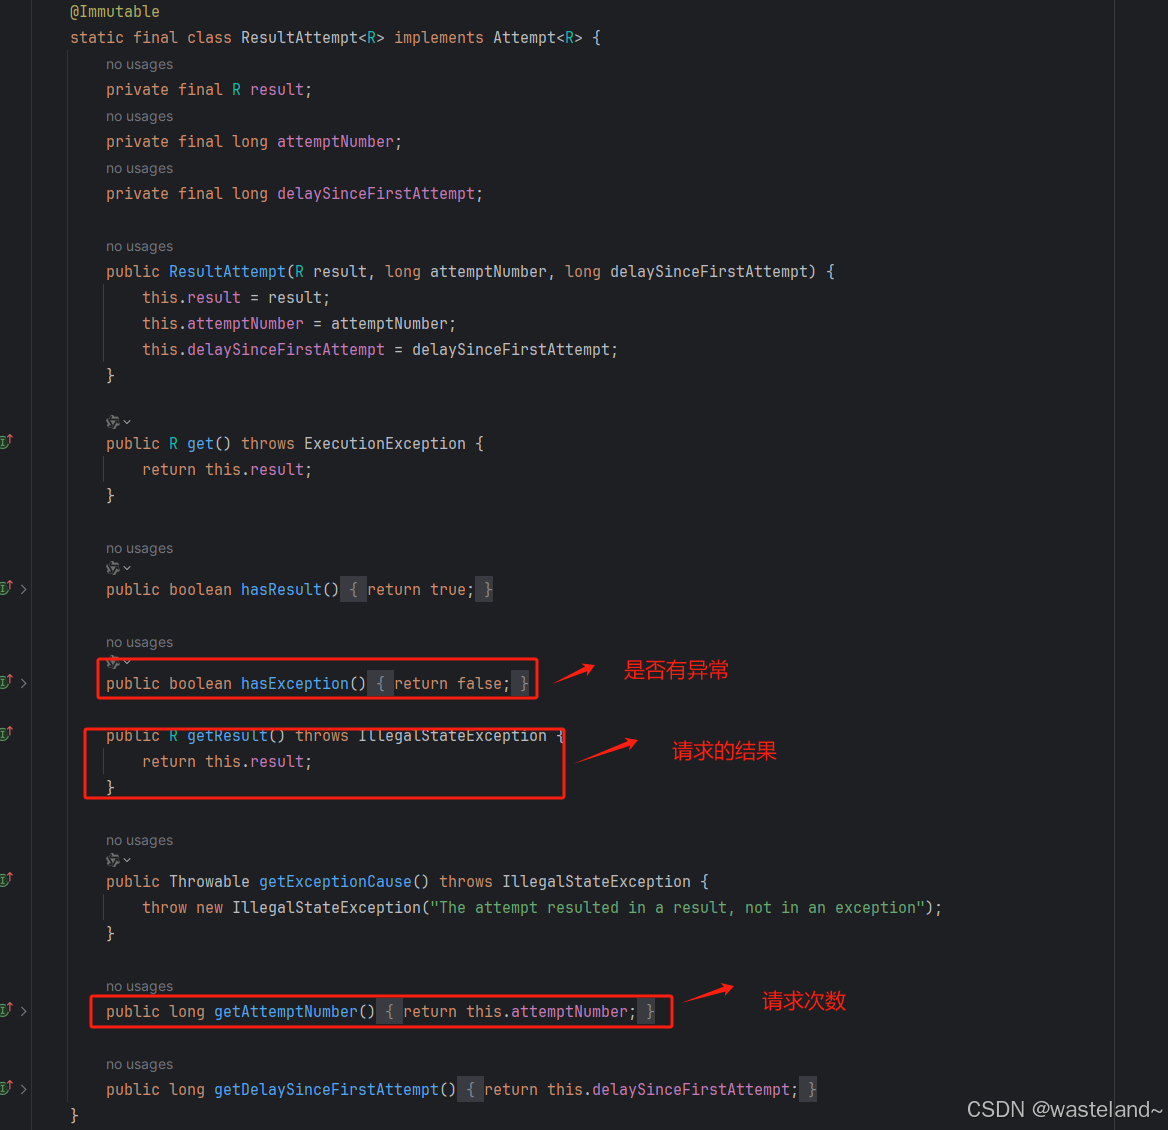This screenshot has width=1168, height=1130.
Task: Click the fold arrow beside hasException() in gutter
Action: pyautogui.click(x=24, y=681)
